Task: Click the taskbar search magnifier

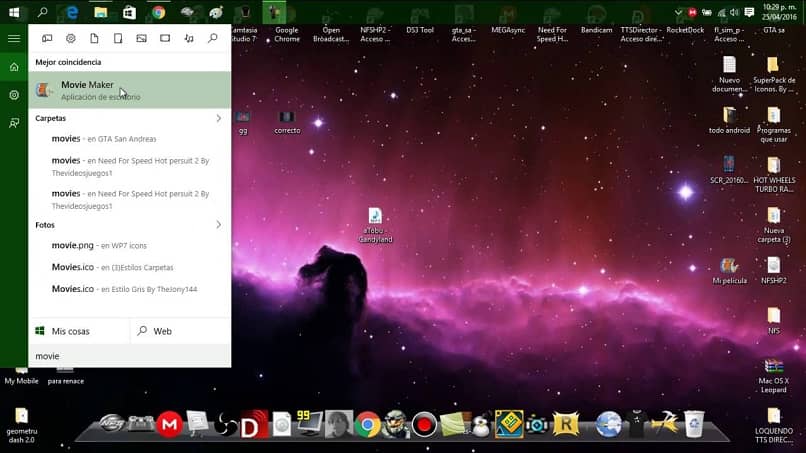Action: [x=43, y=12]
